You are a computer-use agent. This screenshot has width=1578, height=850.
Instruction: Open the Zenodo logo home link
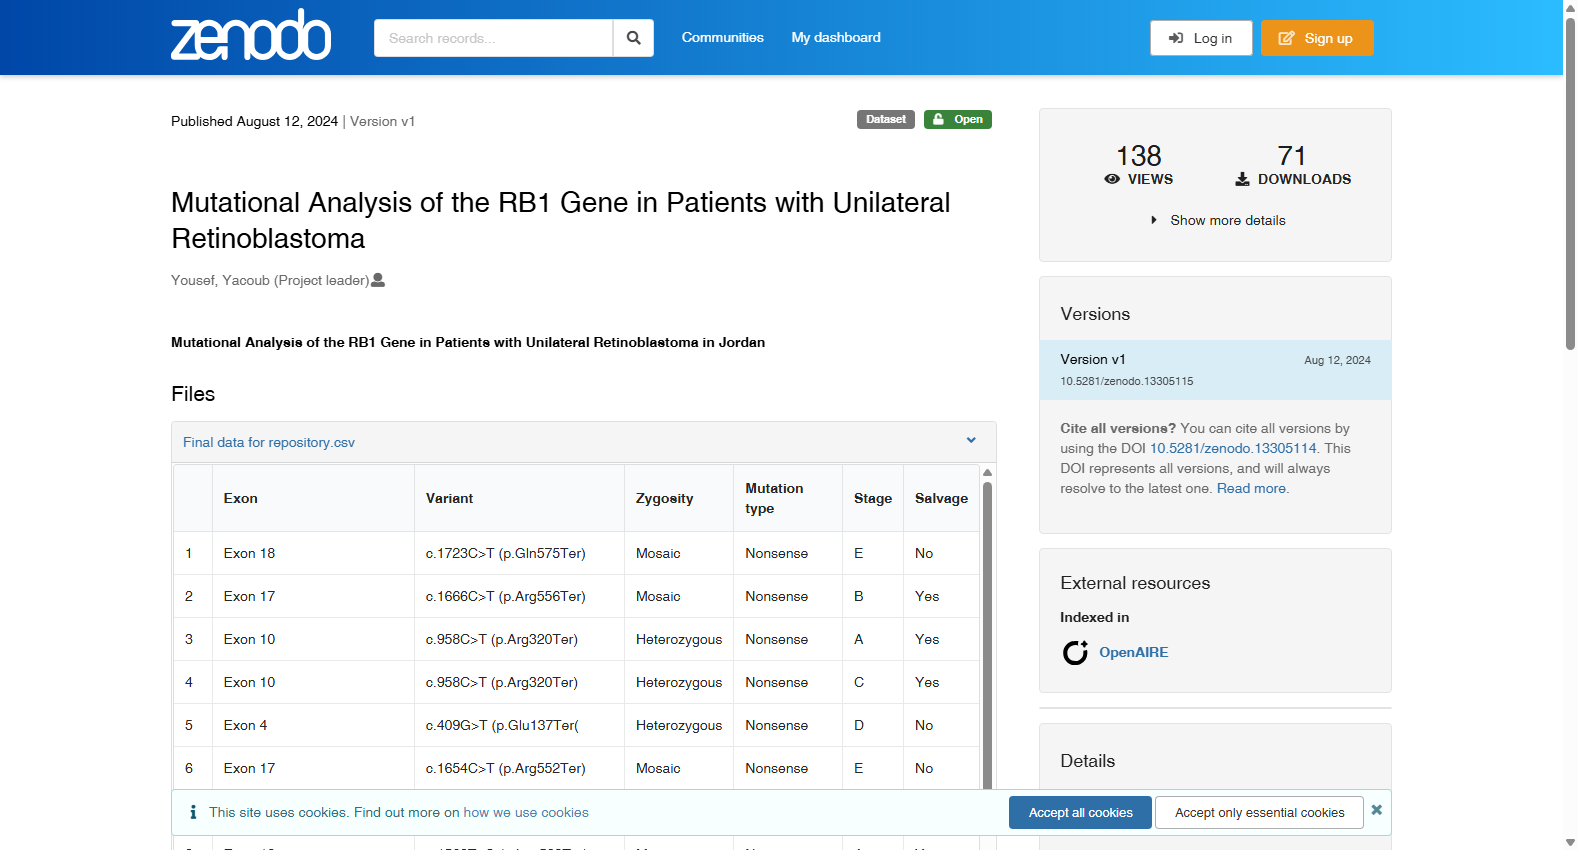pyautogui.click(x=251, y=36)
